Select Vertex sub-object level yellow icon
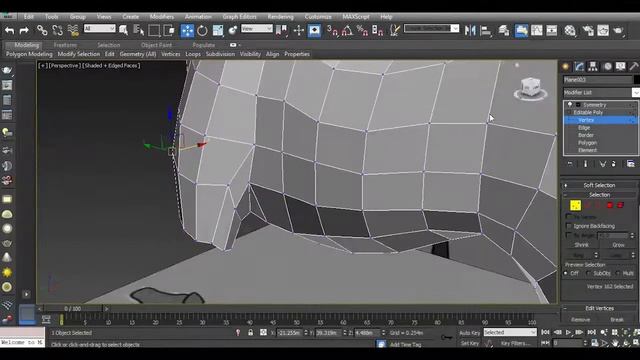The width and height of the screenshot is (640, 360). pyautogui.click(x=576, y=205)
